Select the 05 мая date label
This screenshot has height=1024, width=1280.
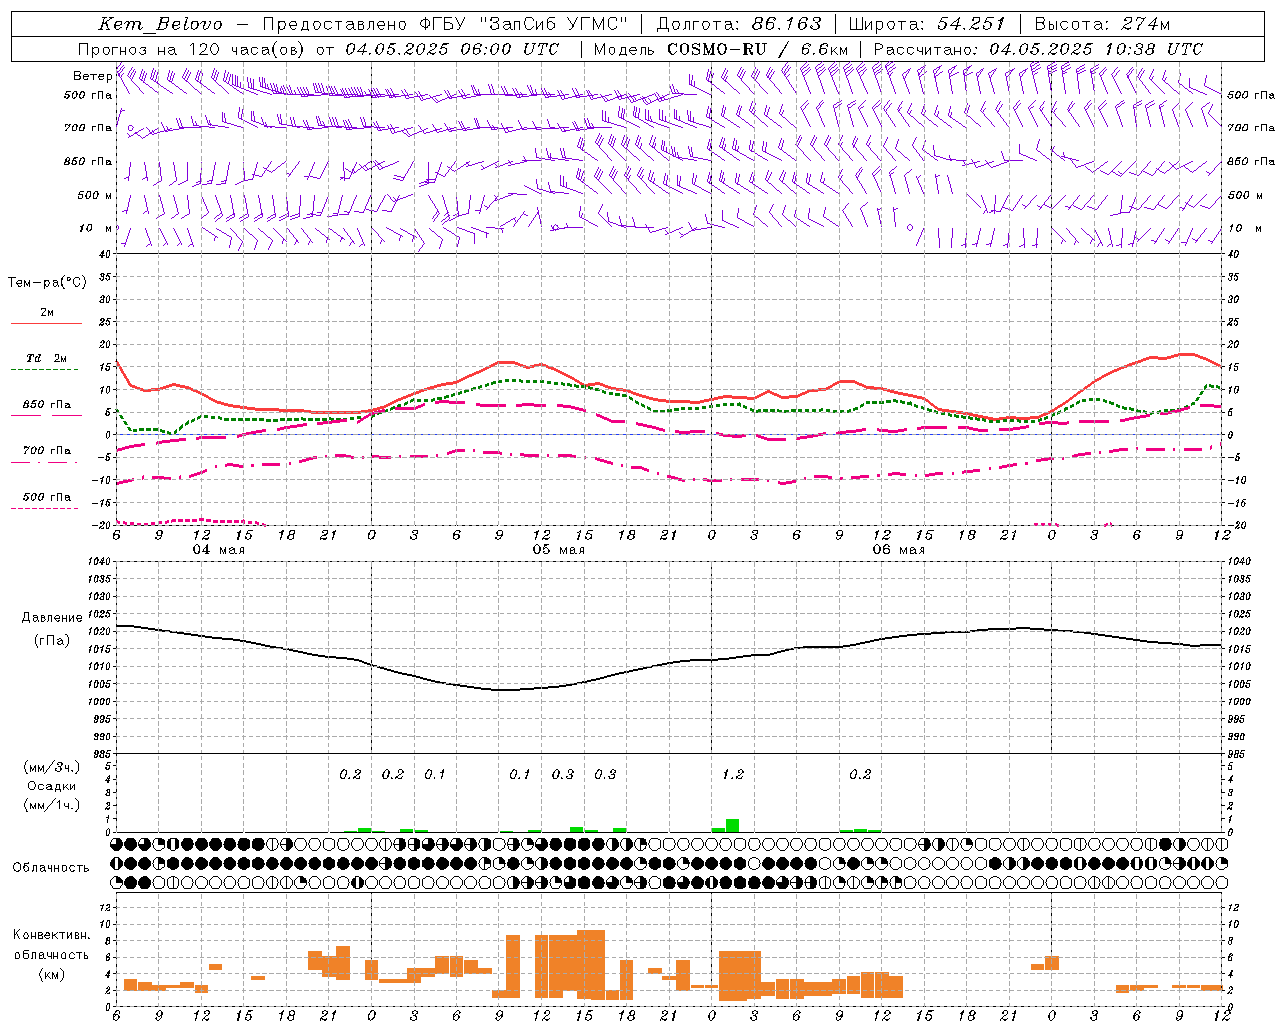pos(559,550)
